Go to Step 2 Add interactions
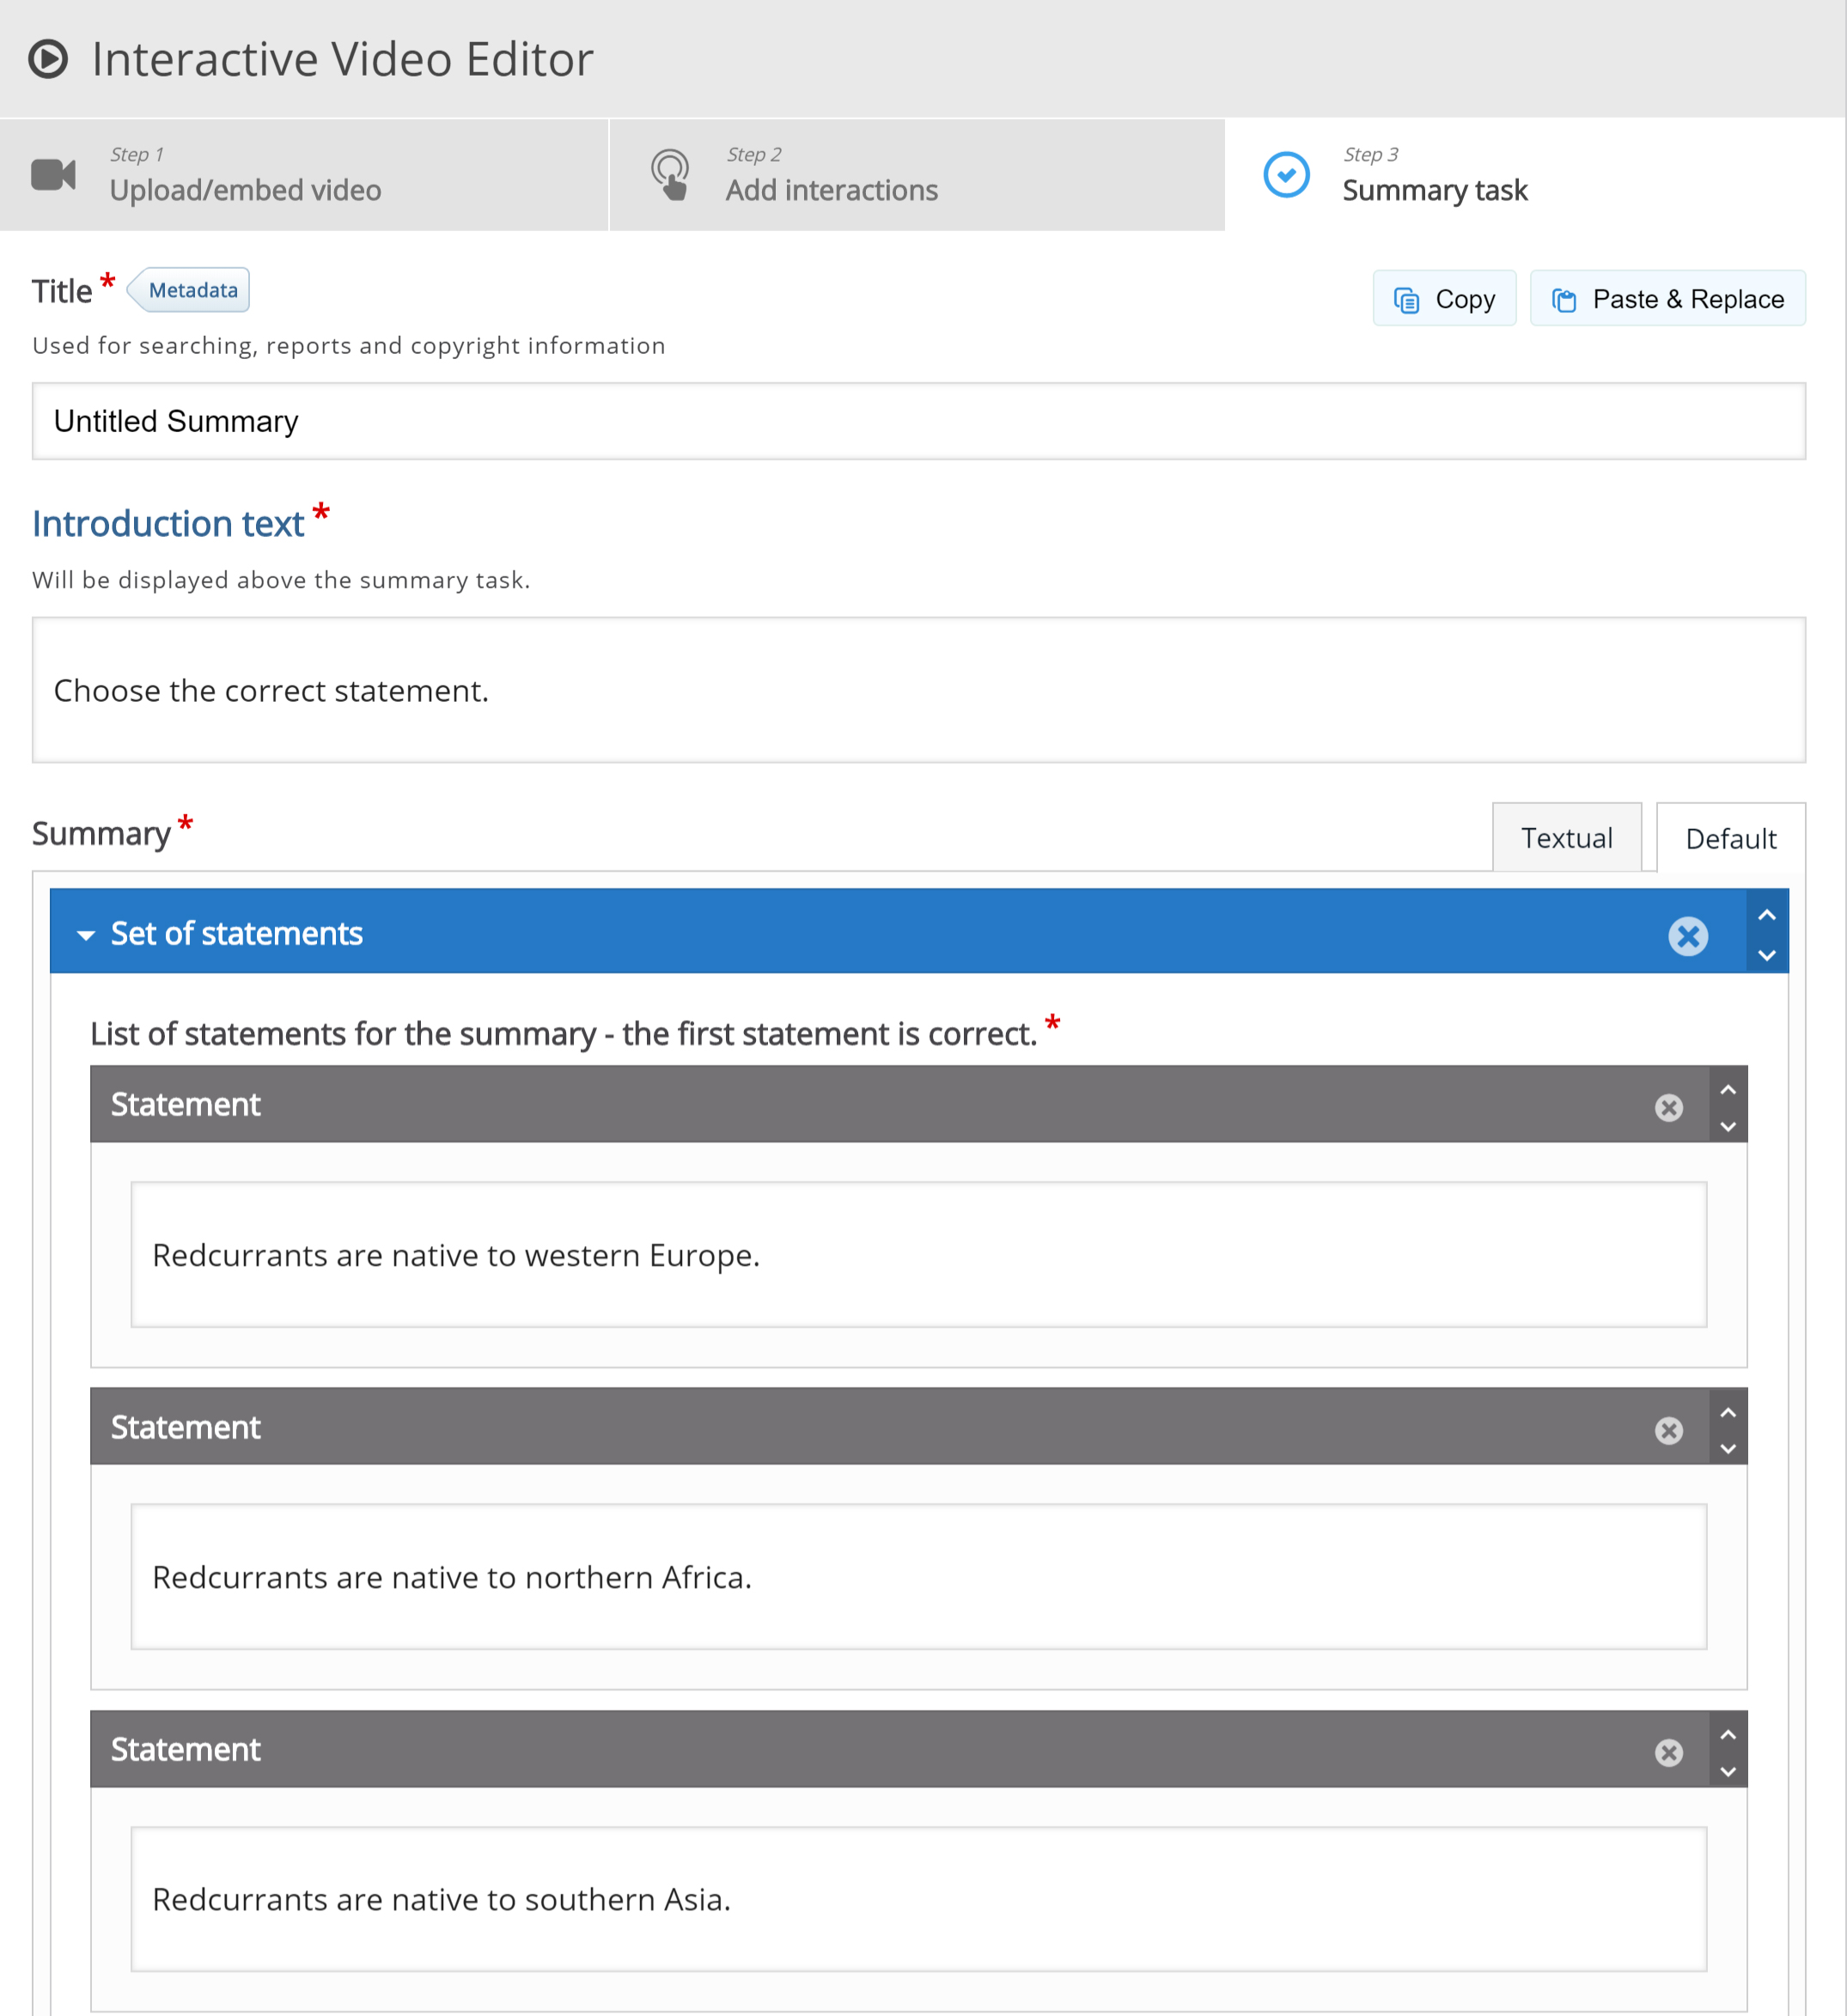Screen dimensions: 1847x2016 [917, 174]
